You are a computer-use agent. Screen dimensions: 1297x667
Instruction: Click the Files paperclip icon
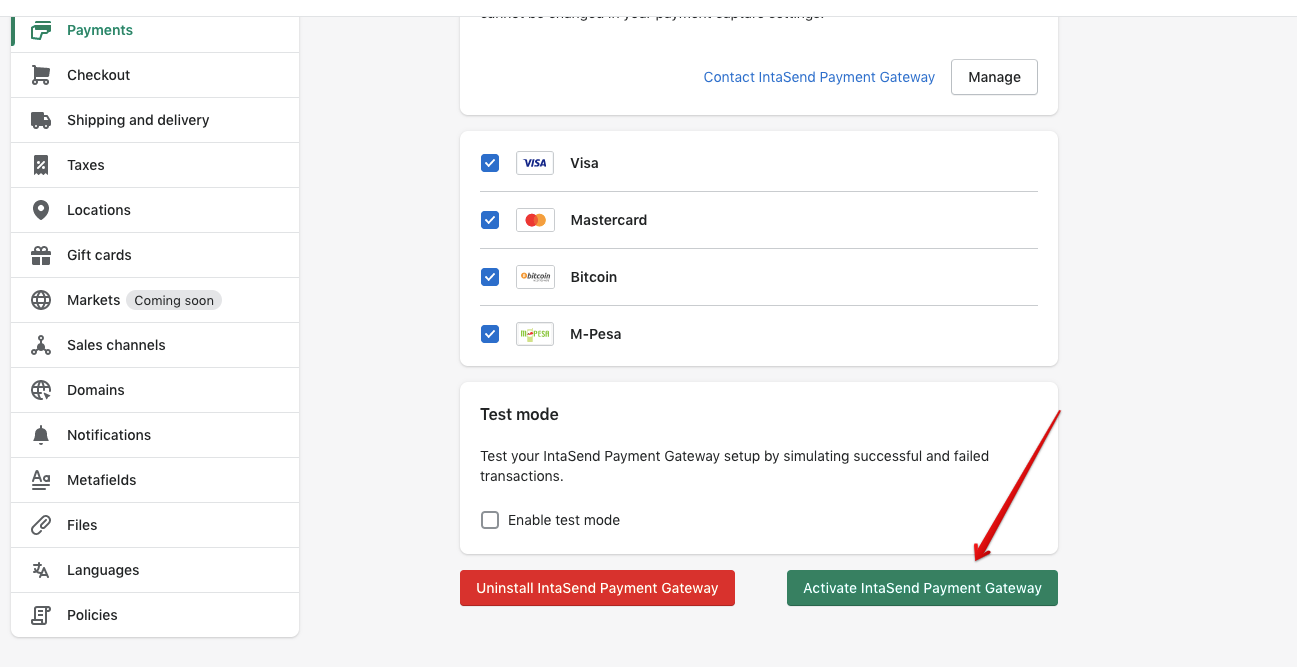coord(41,525)
